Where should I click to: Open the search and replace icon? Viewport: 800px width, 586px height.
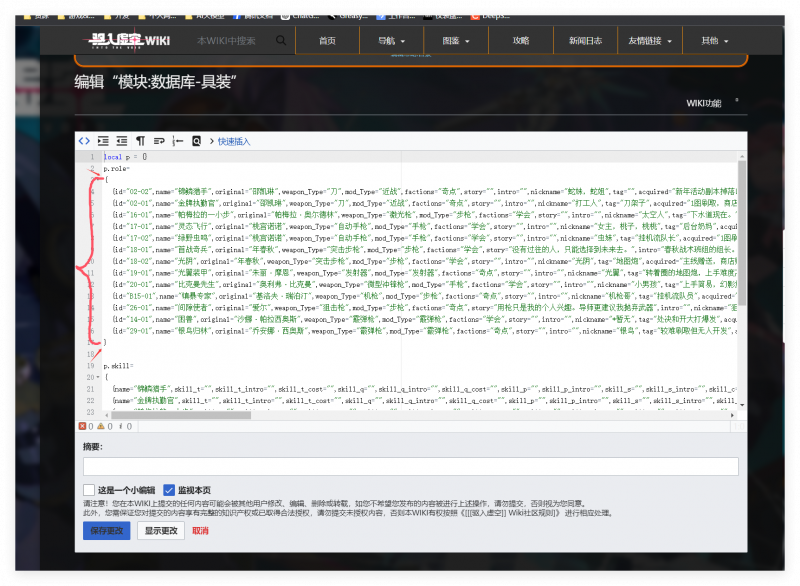tap(196, 141)
